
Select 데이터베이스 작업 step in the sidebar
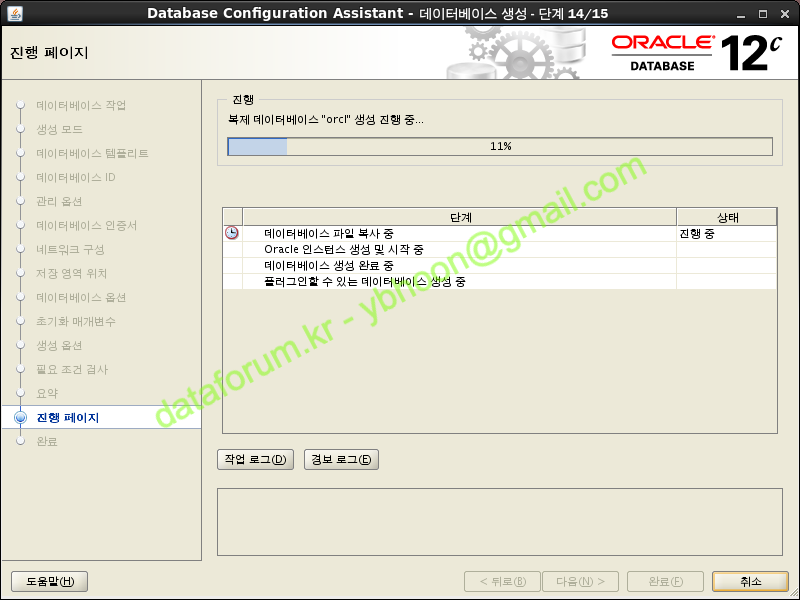(x=81, y=105)
